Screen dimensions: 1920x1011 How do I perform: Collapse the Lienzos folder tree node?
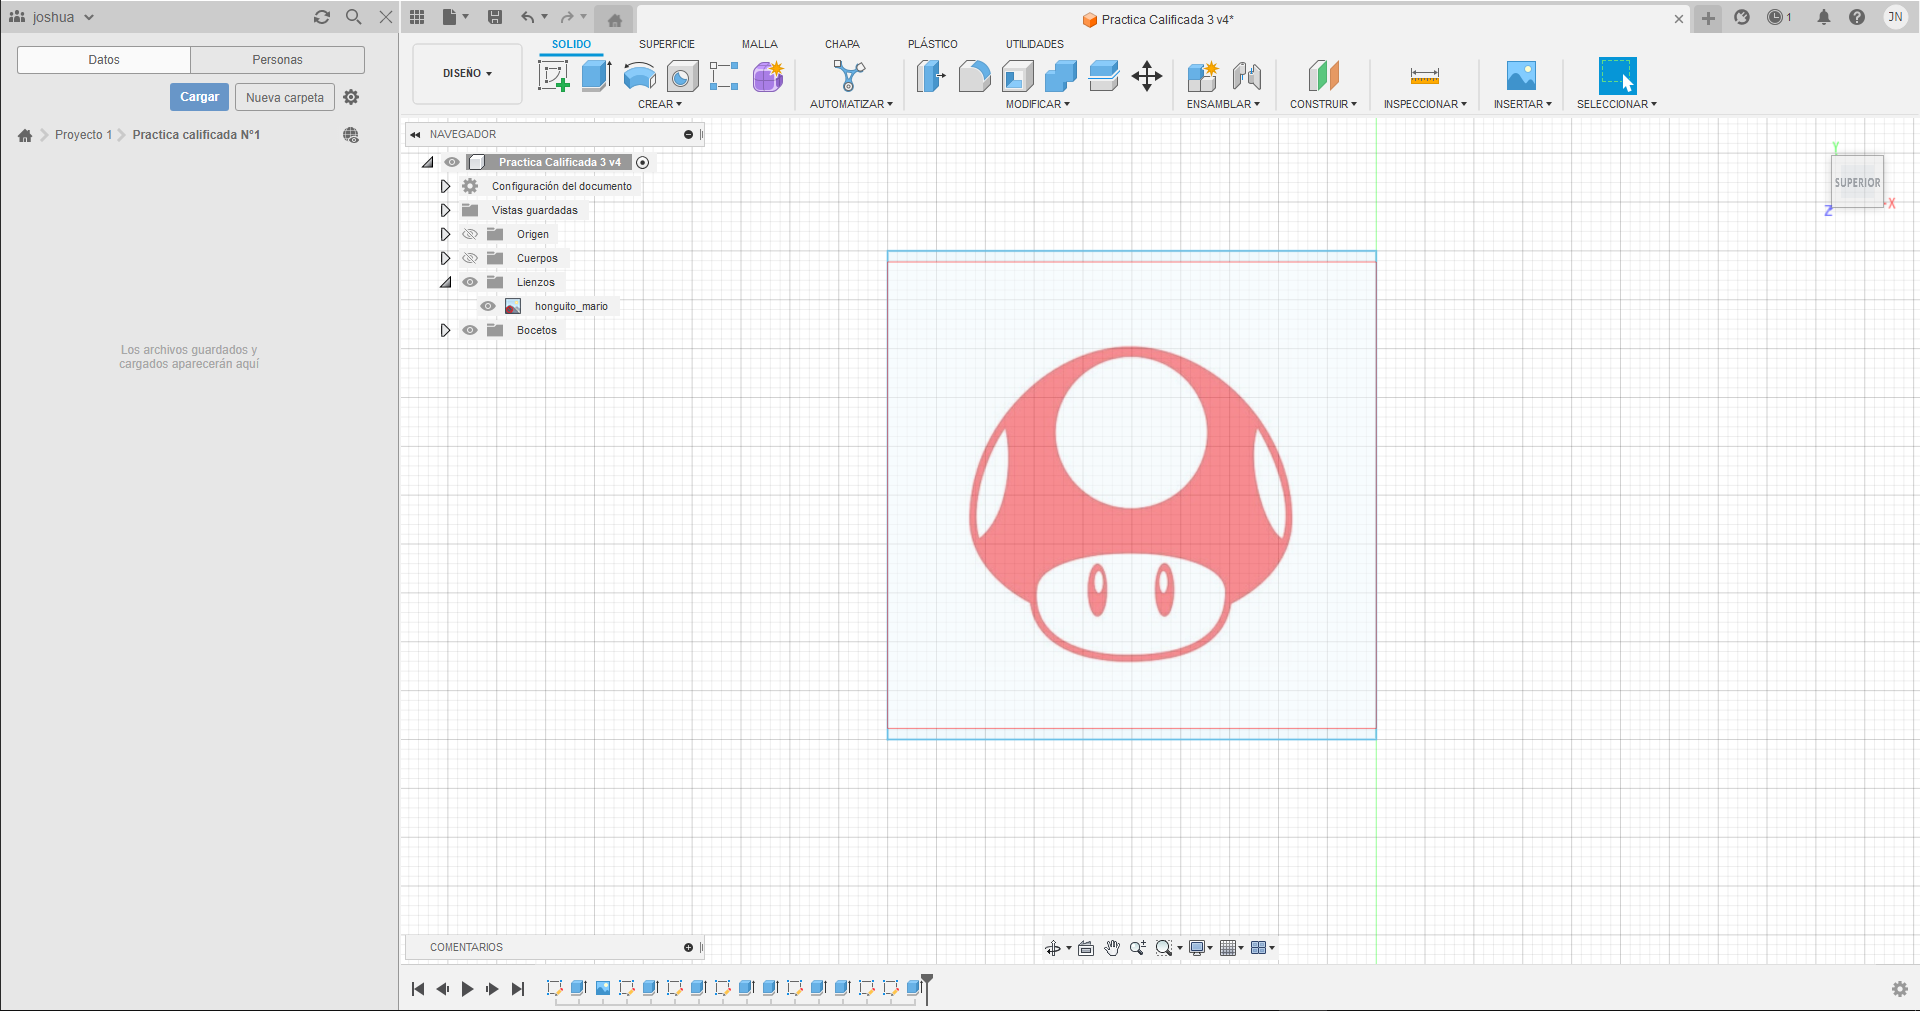445,282
